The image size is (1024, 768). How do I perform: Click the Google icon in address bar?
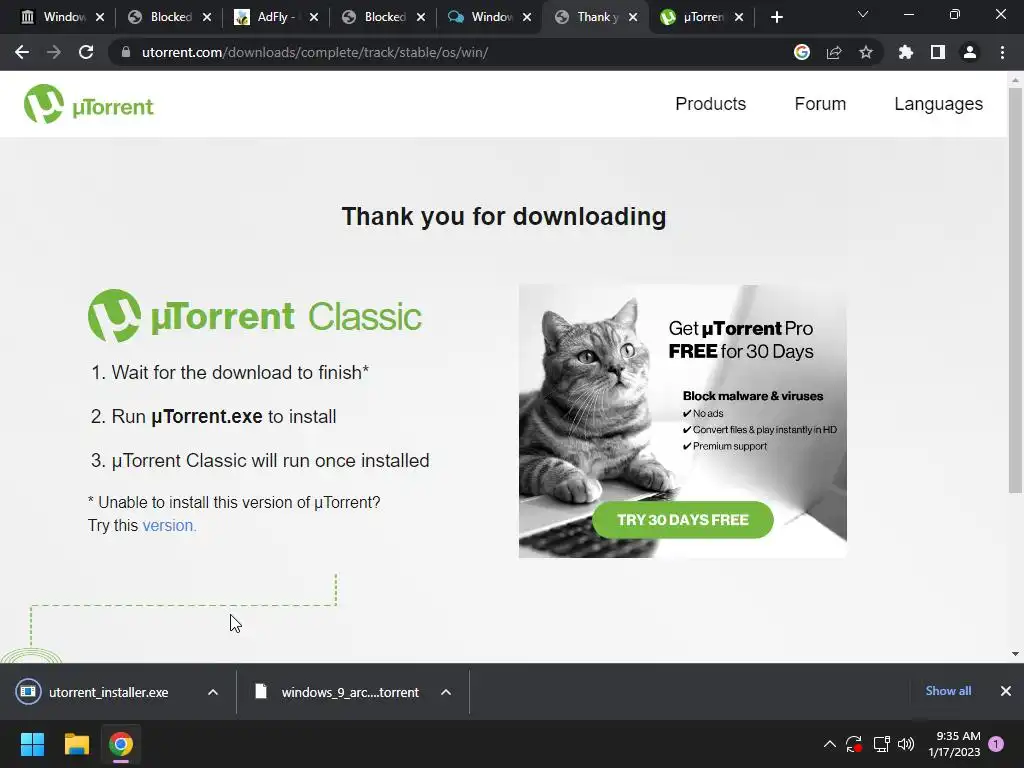(x=802, y=52)
